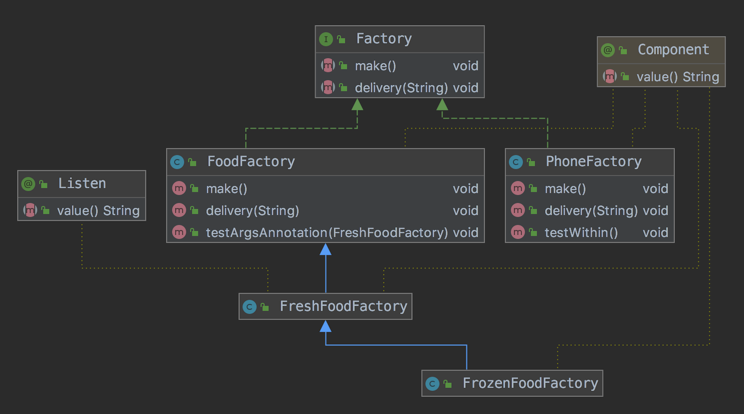Viewport: 744px width, 414px height.
Task: Click the class icon beside FreshFoodFactory
Action: [249, 307]
